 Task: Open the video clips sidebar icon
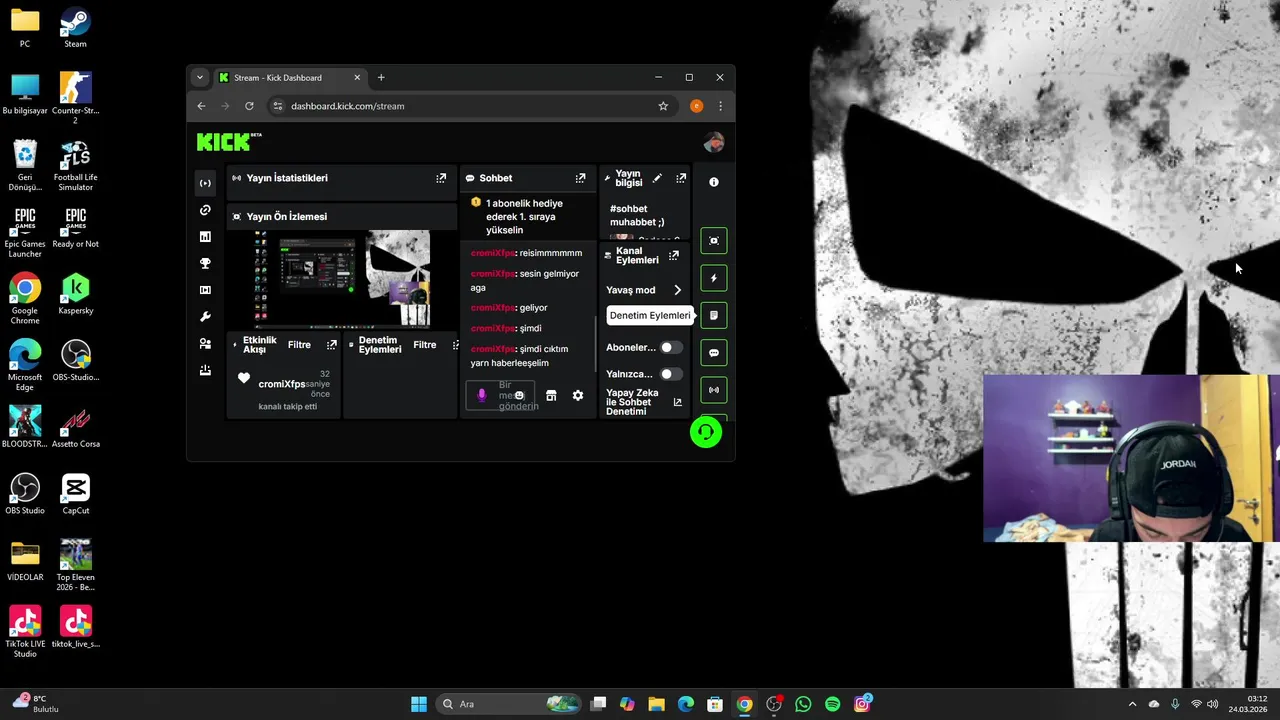coord(205,290)
